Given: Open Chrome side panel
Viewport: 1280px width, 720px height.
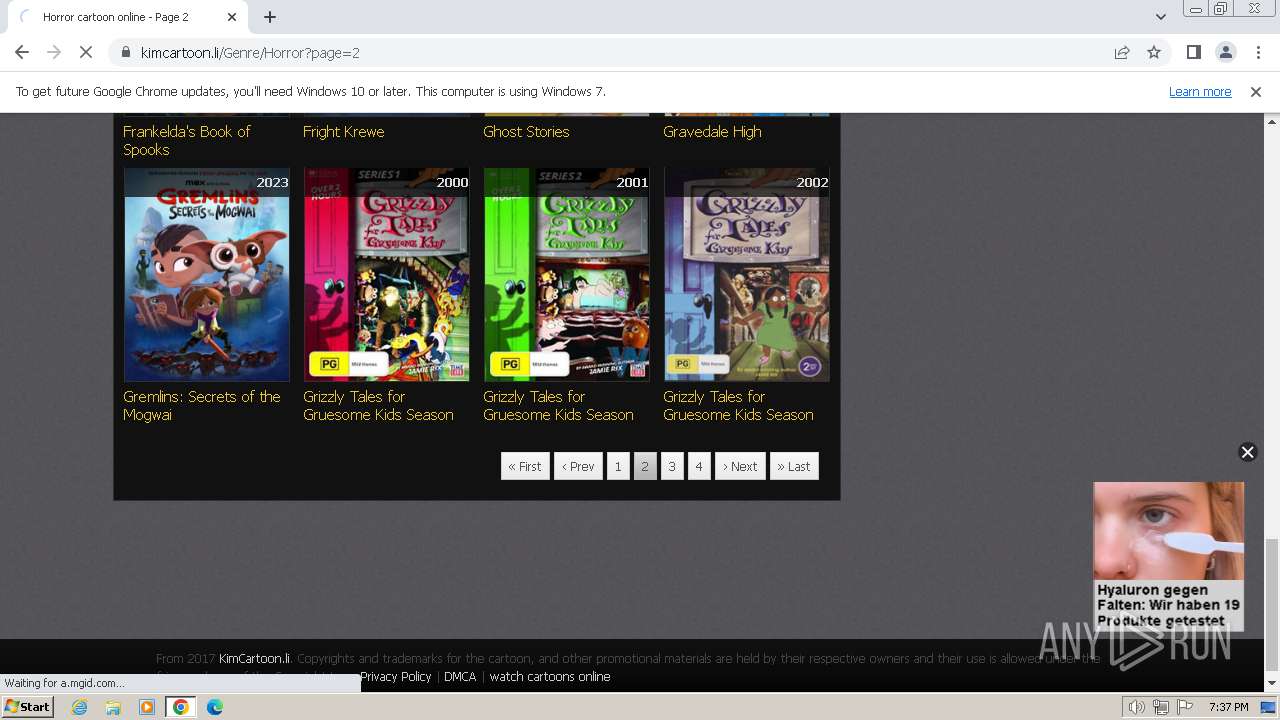Looking at the screenshot, I should coord(1193,52).
